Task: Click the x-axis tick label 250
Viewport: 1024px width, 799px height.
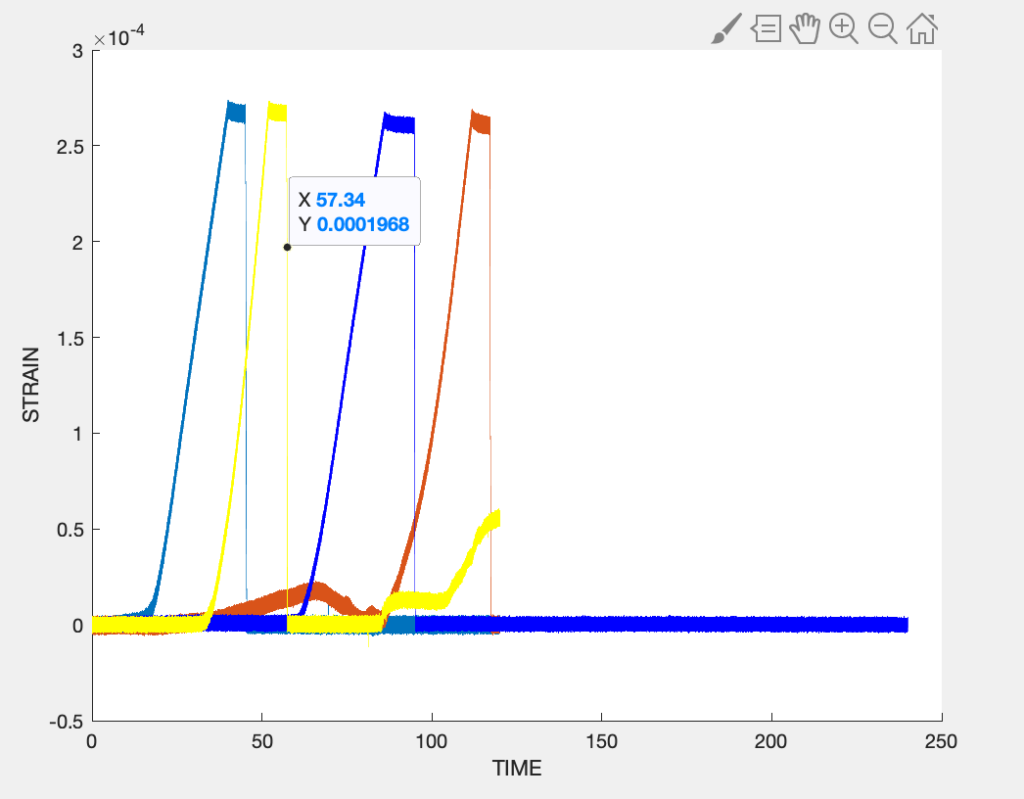Action: (940, 742)
